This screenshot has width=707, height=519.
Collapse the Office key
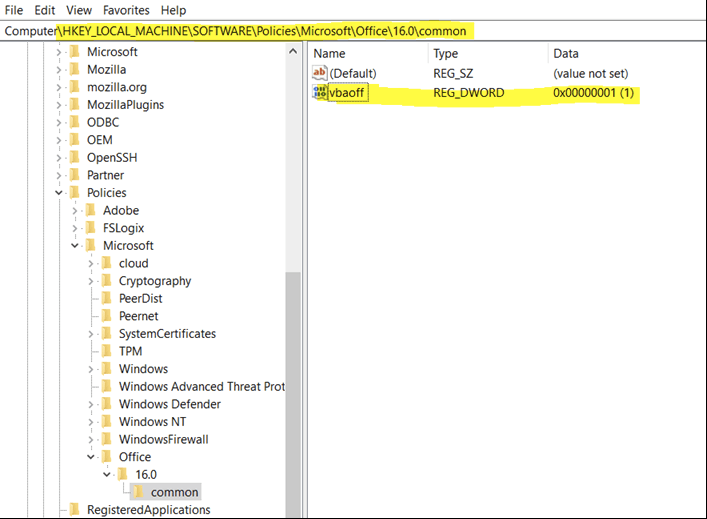[x=91, y=457]
